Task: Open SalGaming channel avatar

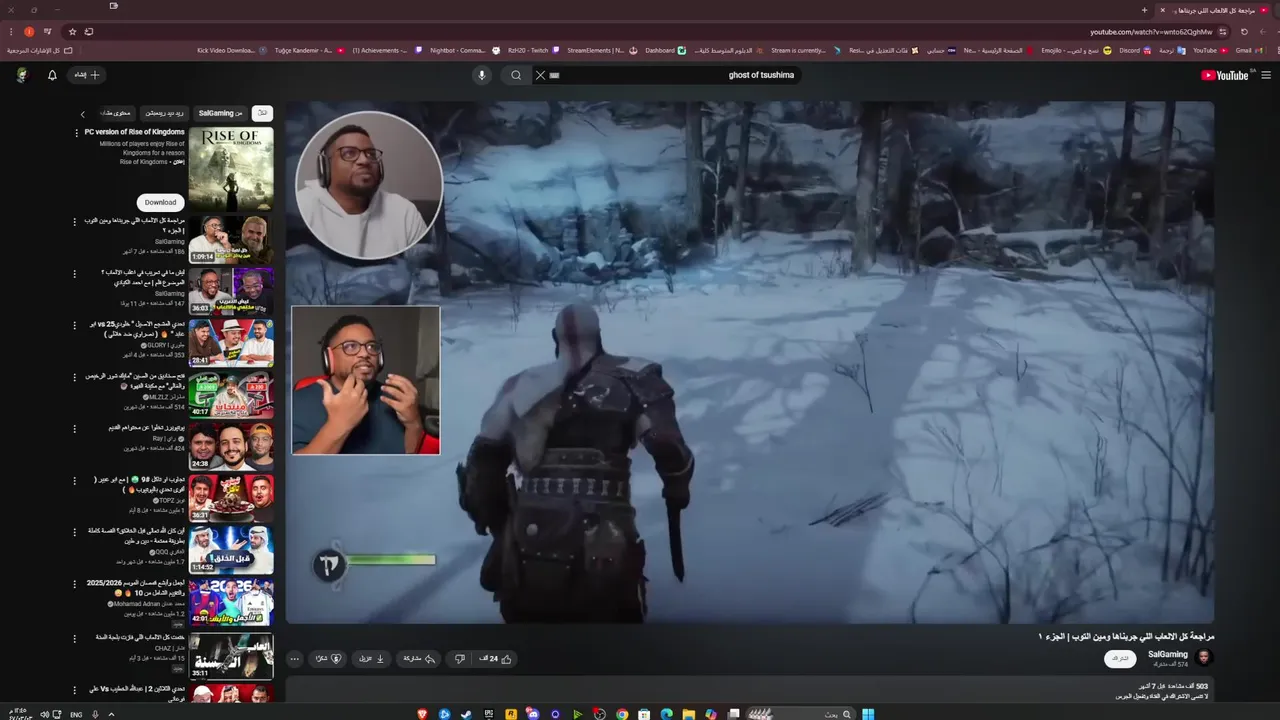Action: click(1204, 658)
